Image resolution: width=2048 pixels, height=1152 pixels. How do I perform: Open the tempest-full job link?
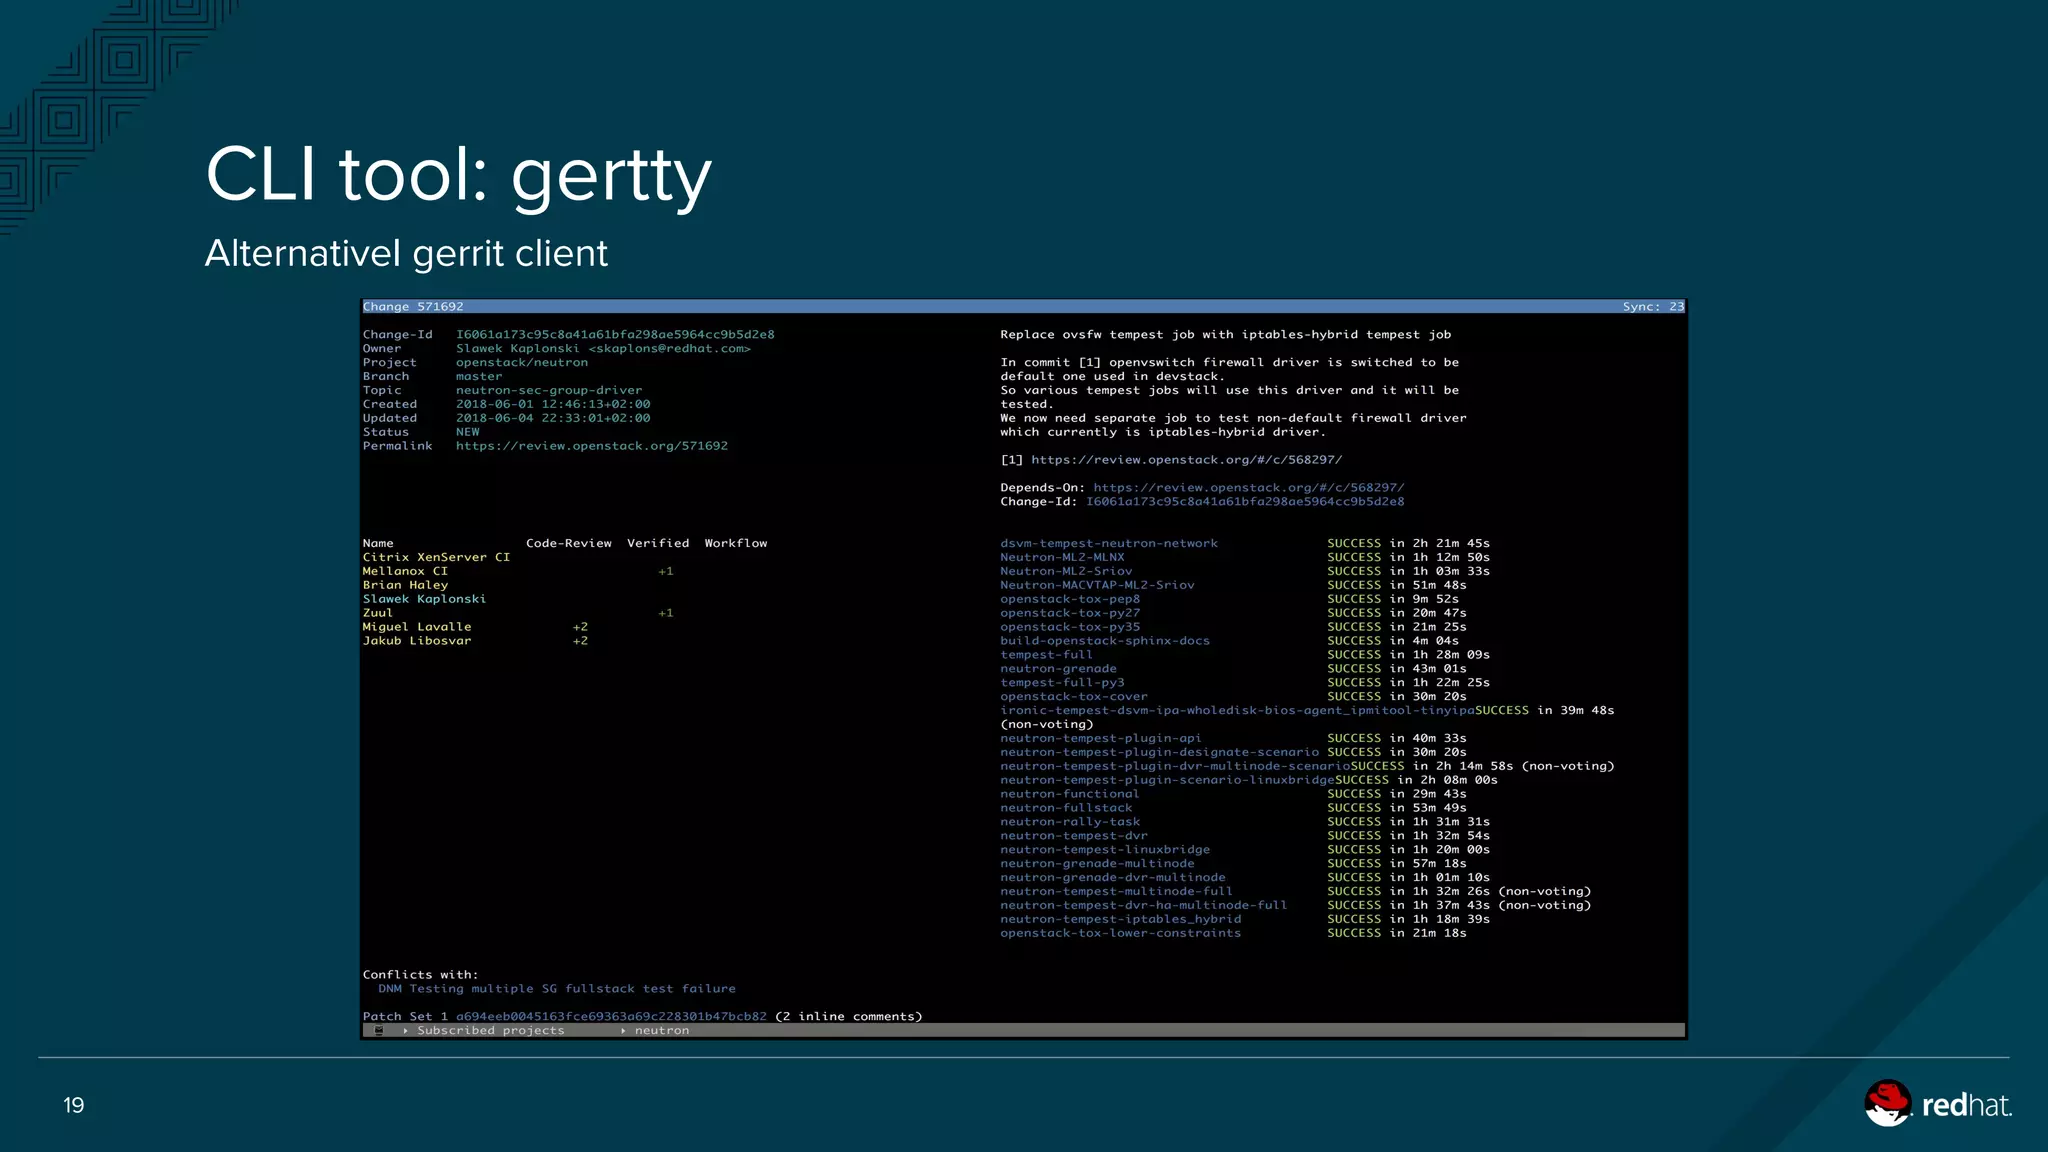1046,655
